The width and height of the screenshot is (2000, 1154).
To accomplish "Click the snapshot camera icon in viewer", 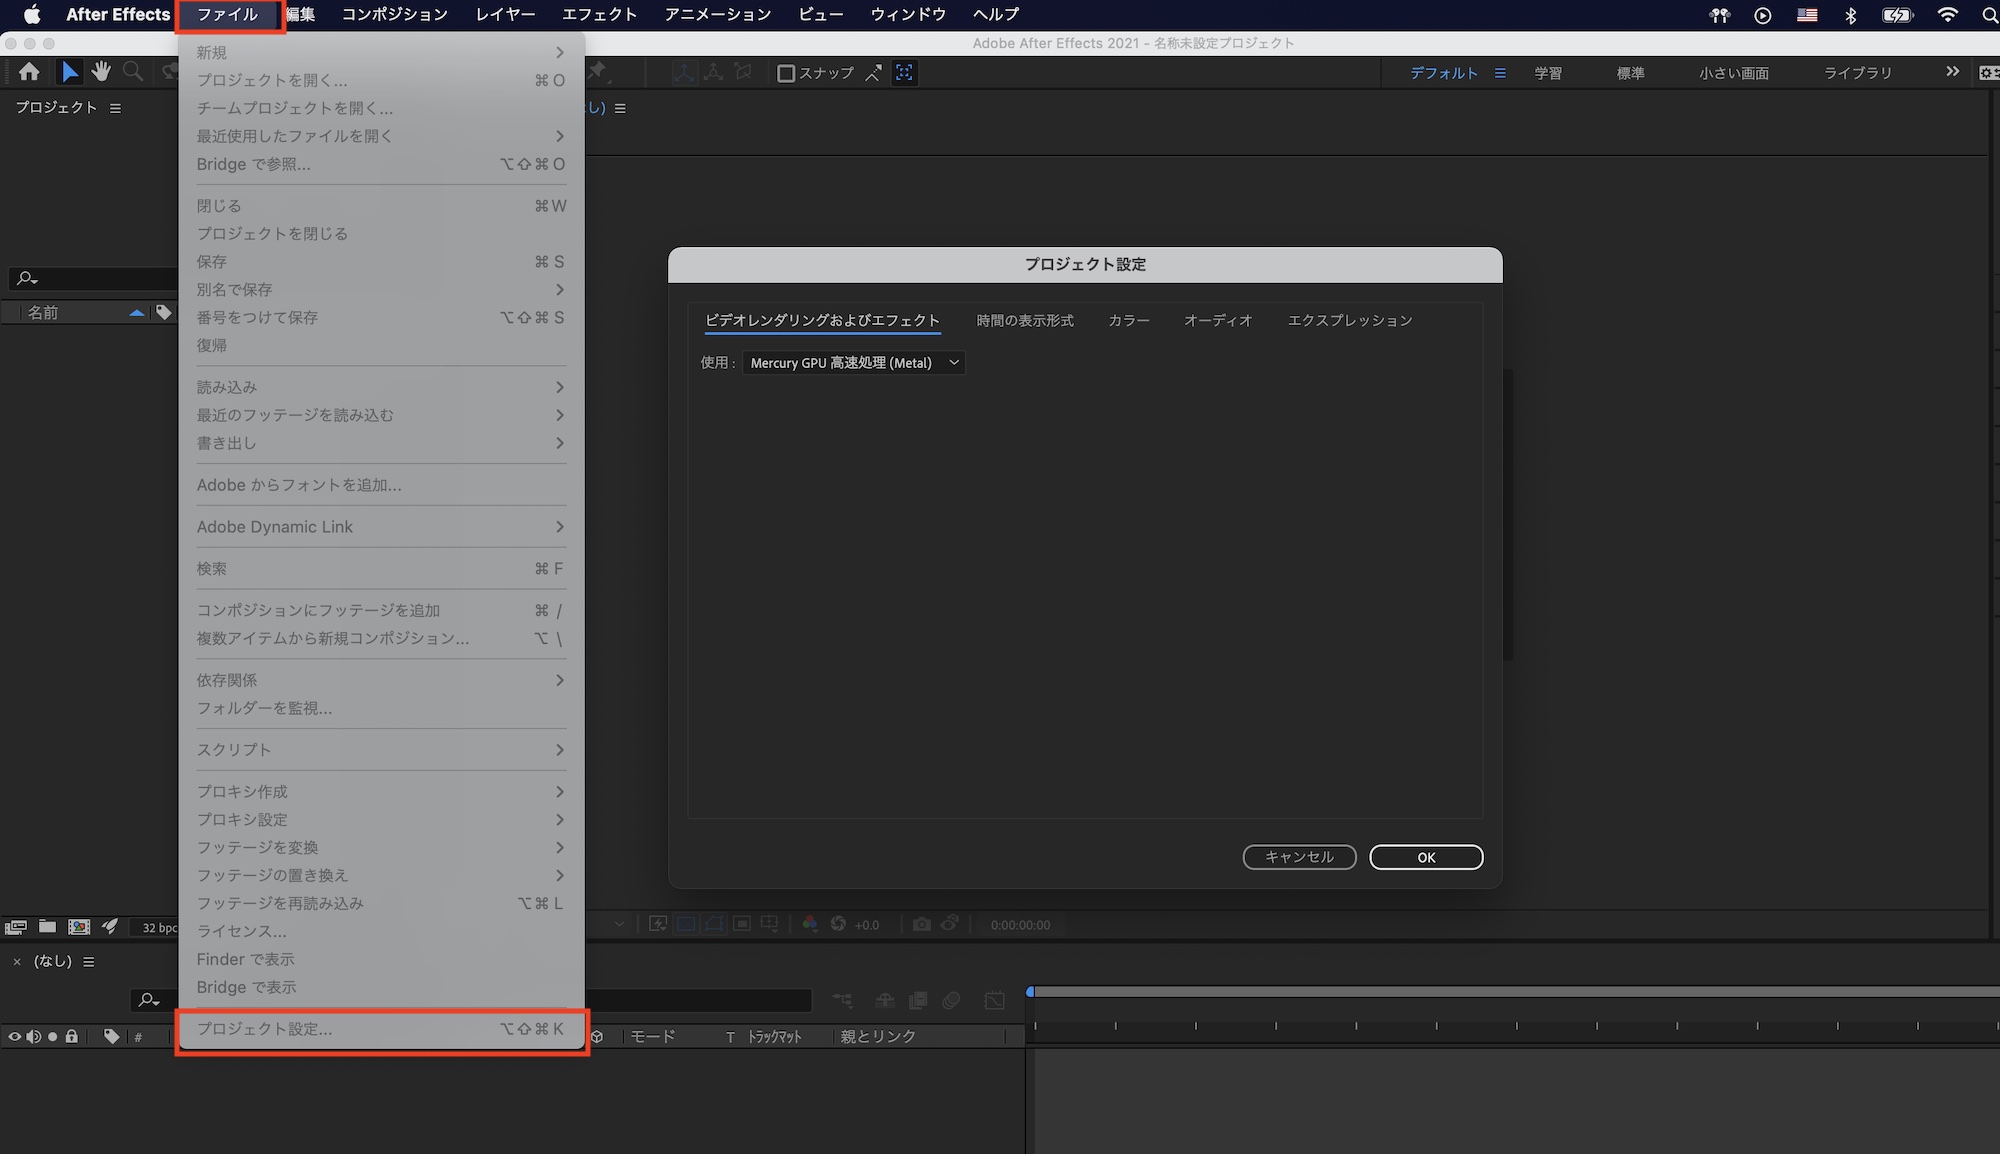I will pos(921,924).
